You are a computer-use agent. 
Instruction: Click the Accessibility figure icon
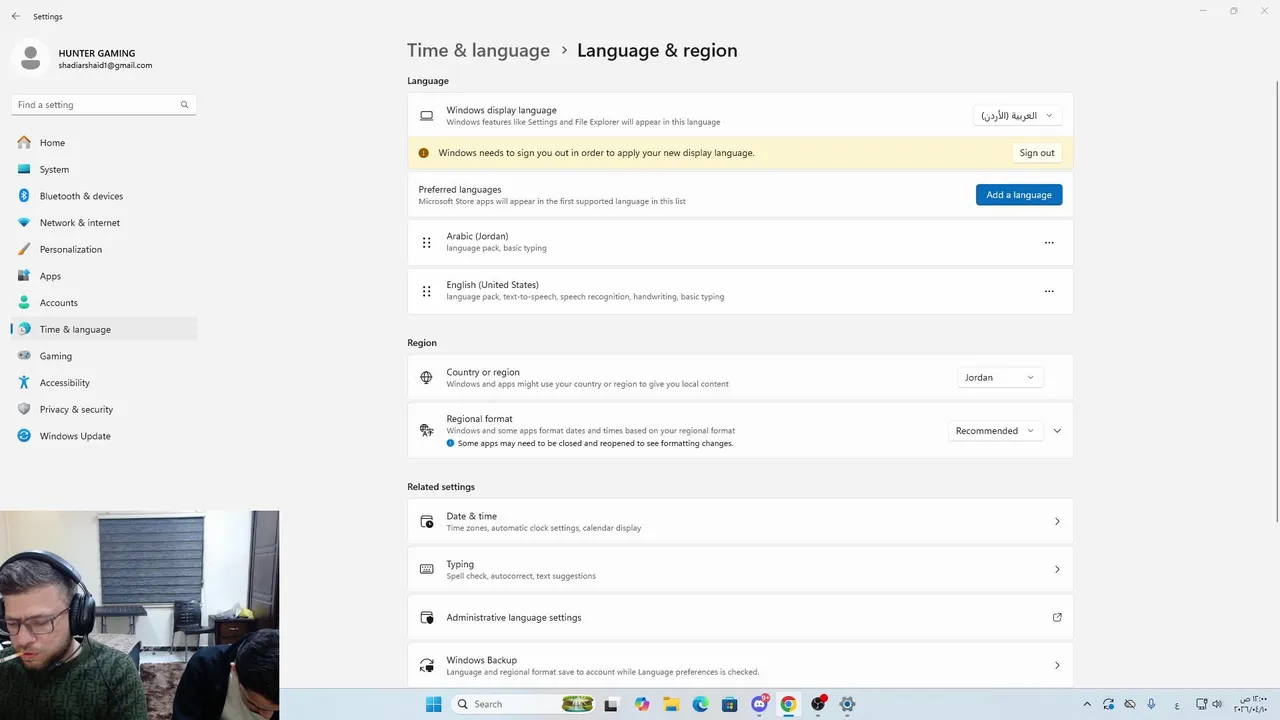(24, 383)
